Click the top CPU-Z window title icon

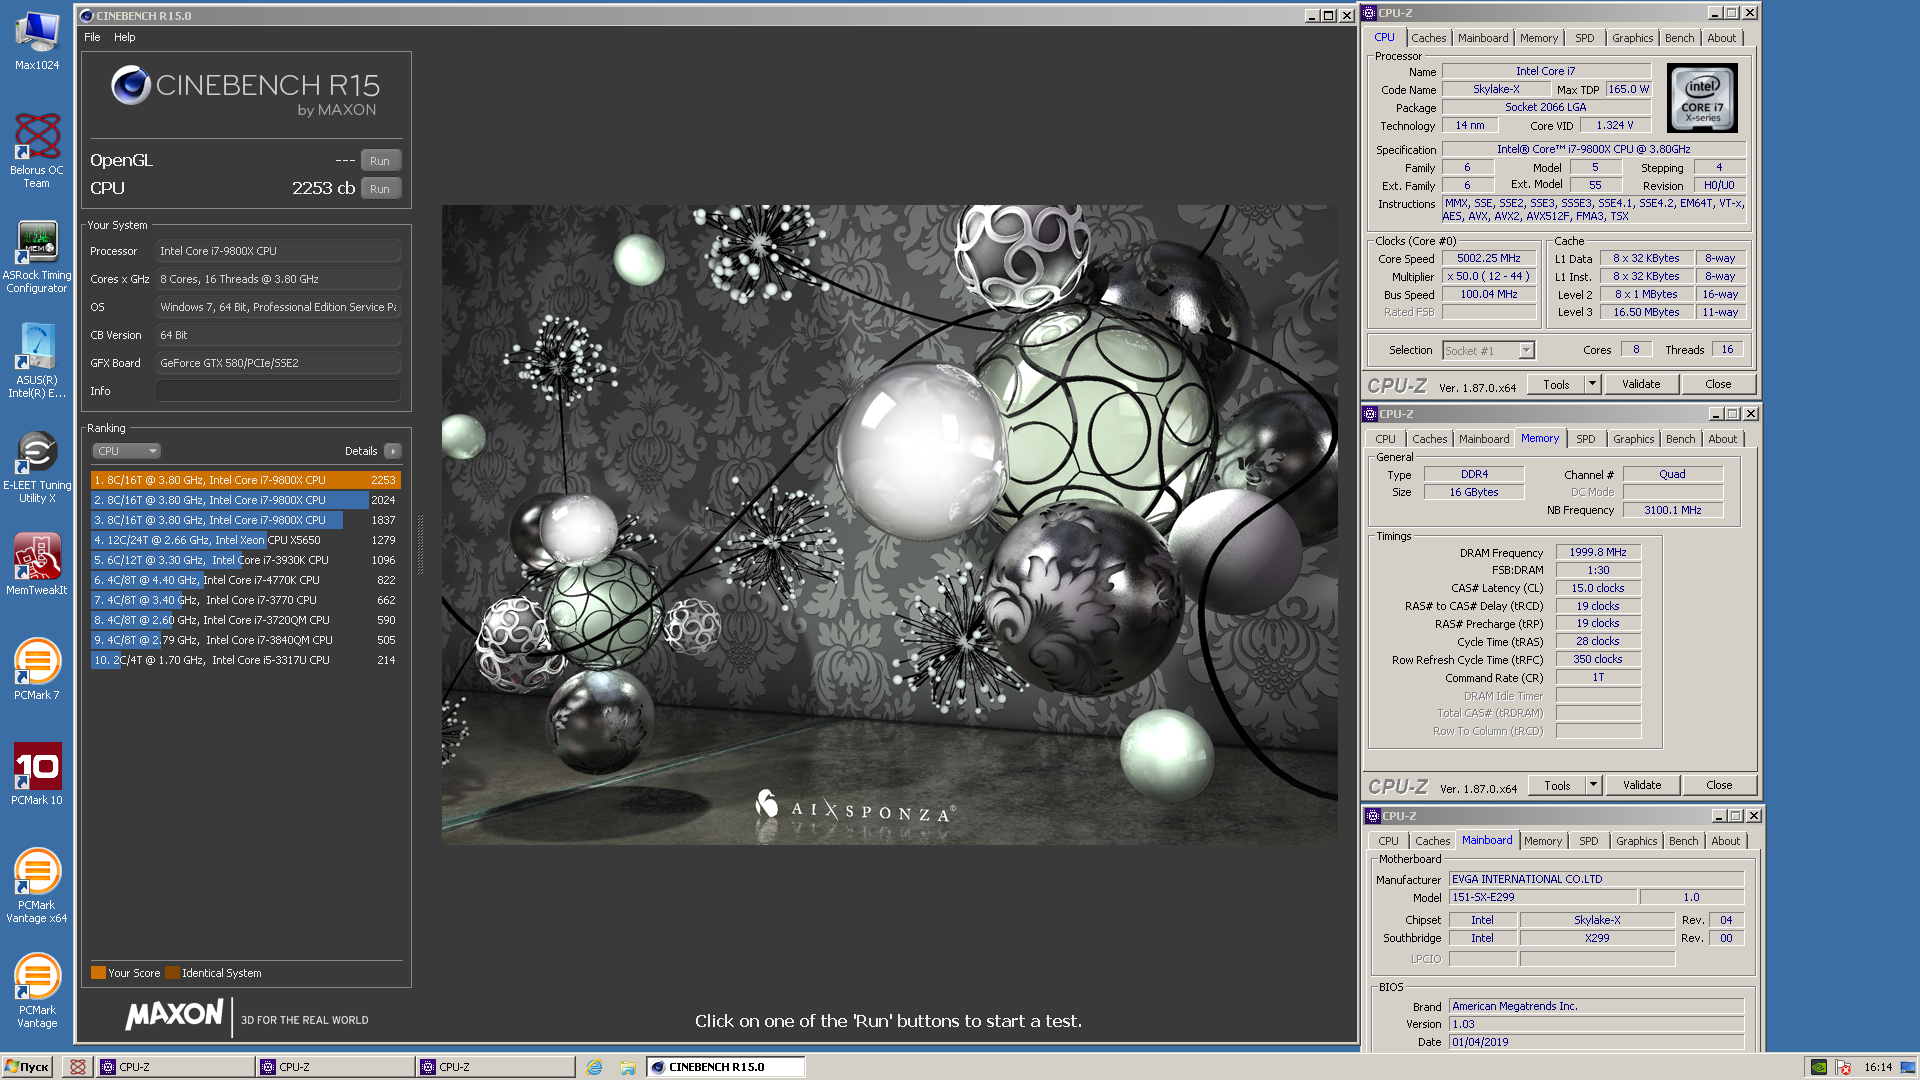1369,13
